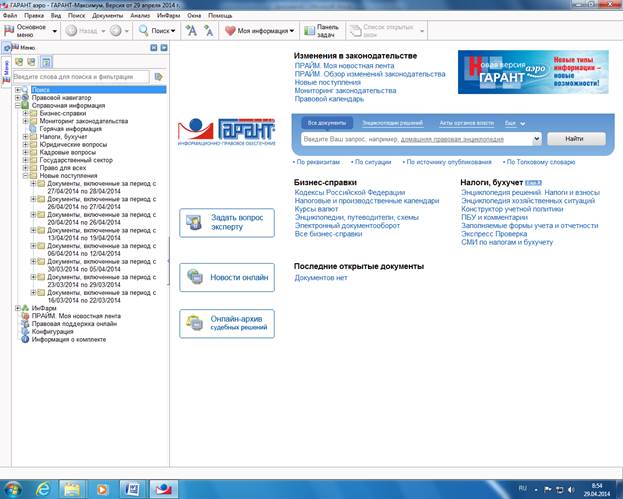Viewport: 623px width, 499px height.
Task: Open Панель задач toolbar icon
Action: pyautogui.click(x=309, y=31)
